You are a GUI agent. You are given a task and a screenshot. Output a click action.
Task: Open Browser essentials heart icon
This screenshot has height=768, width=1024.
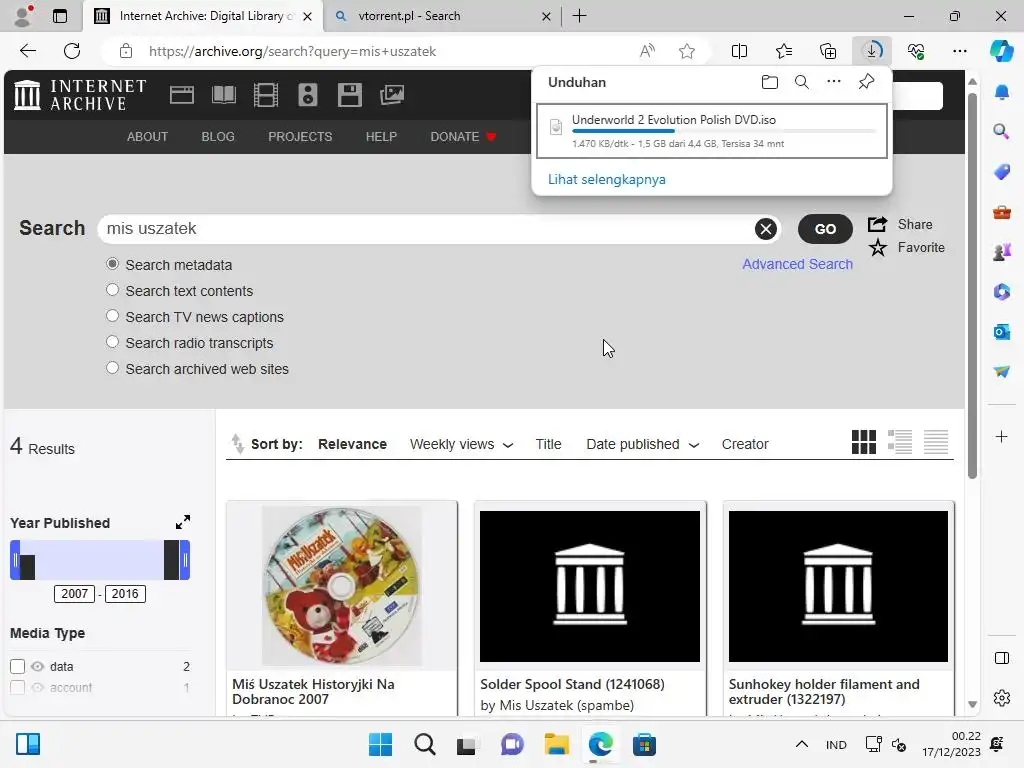(916, 51)
